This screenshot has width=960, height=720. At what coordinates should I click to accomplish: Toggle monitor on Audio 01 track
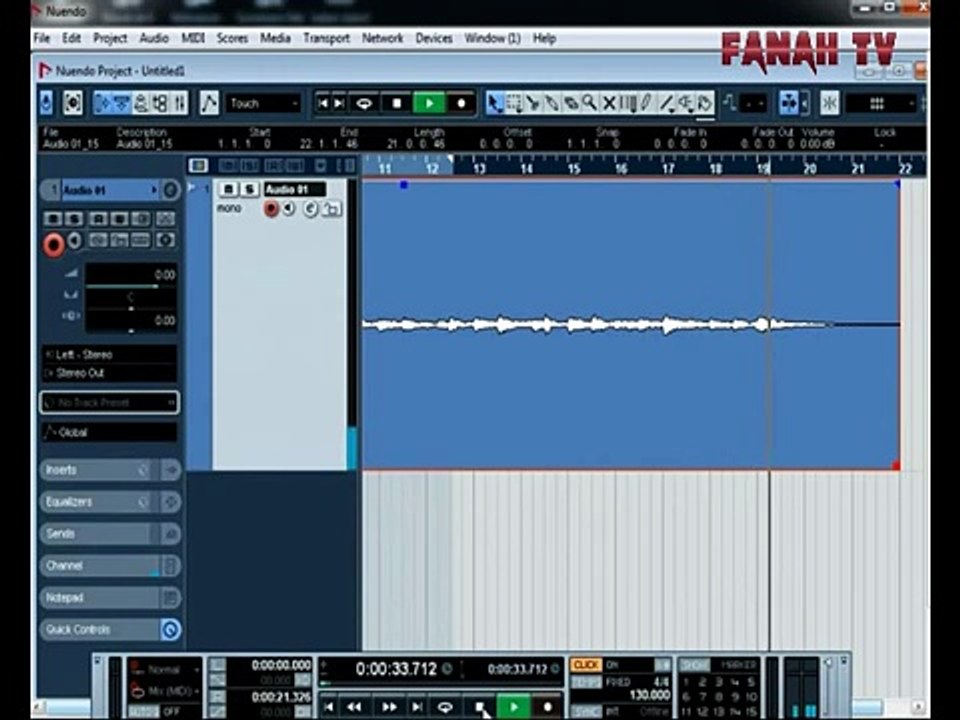point(289,209)
